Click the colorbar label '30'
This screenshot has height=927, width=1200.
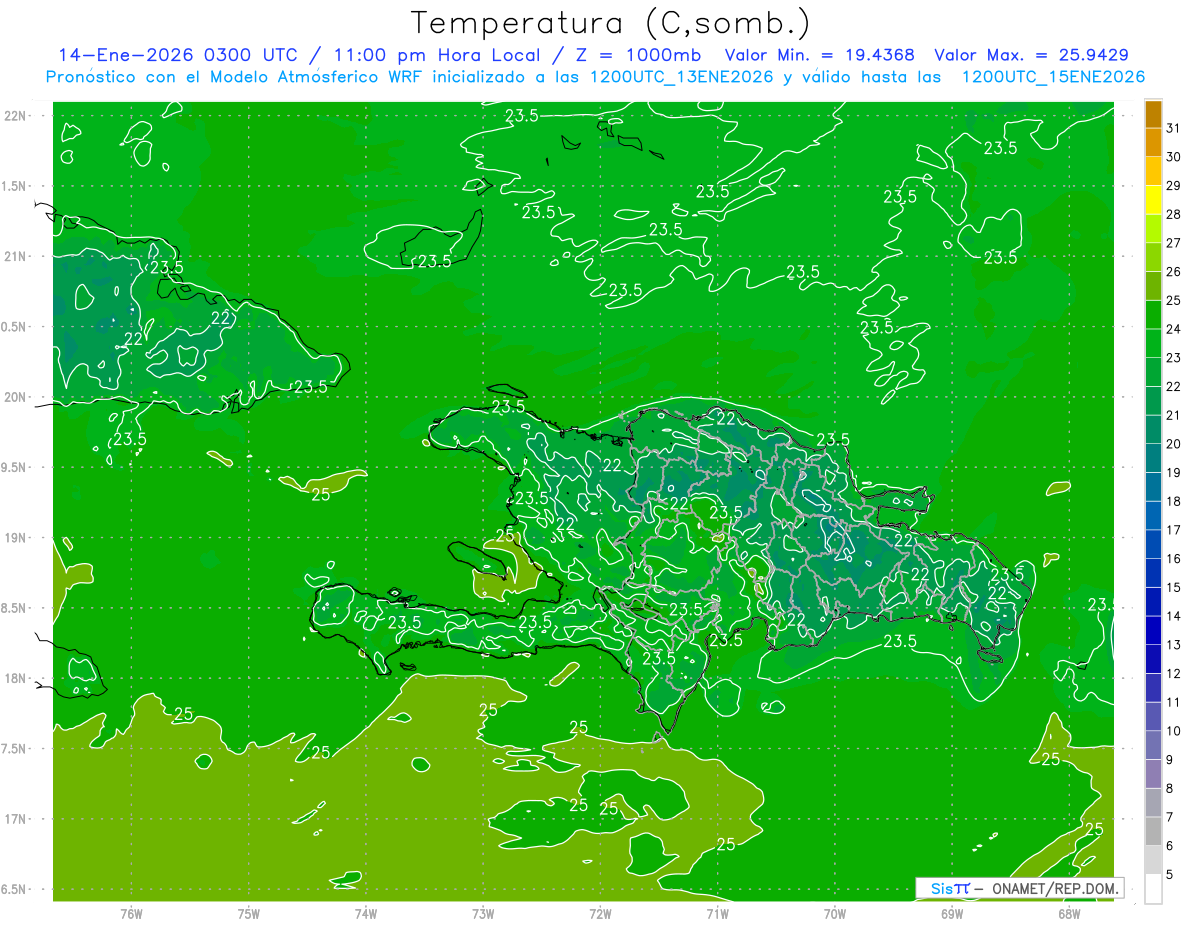[x=1173, y=157]
